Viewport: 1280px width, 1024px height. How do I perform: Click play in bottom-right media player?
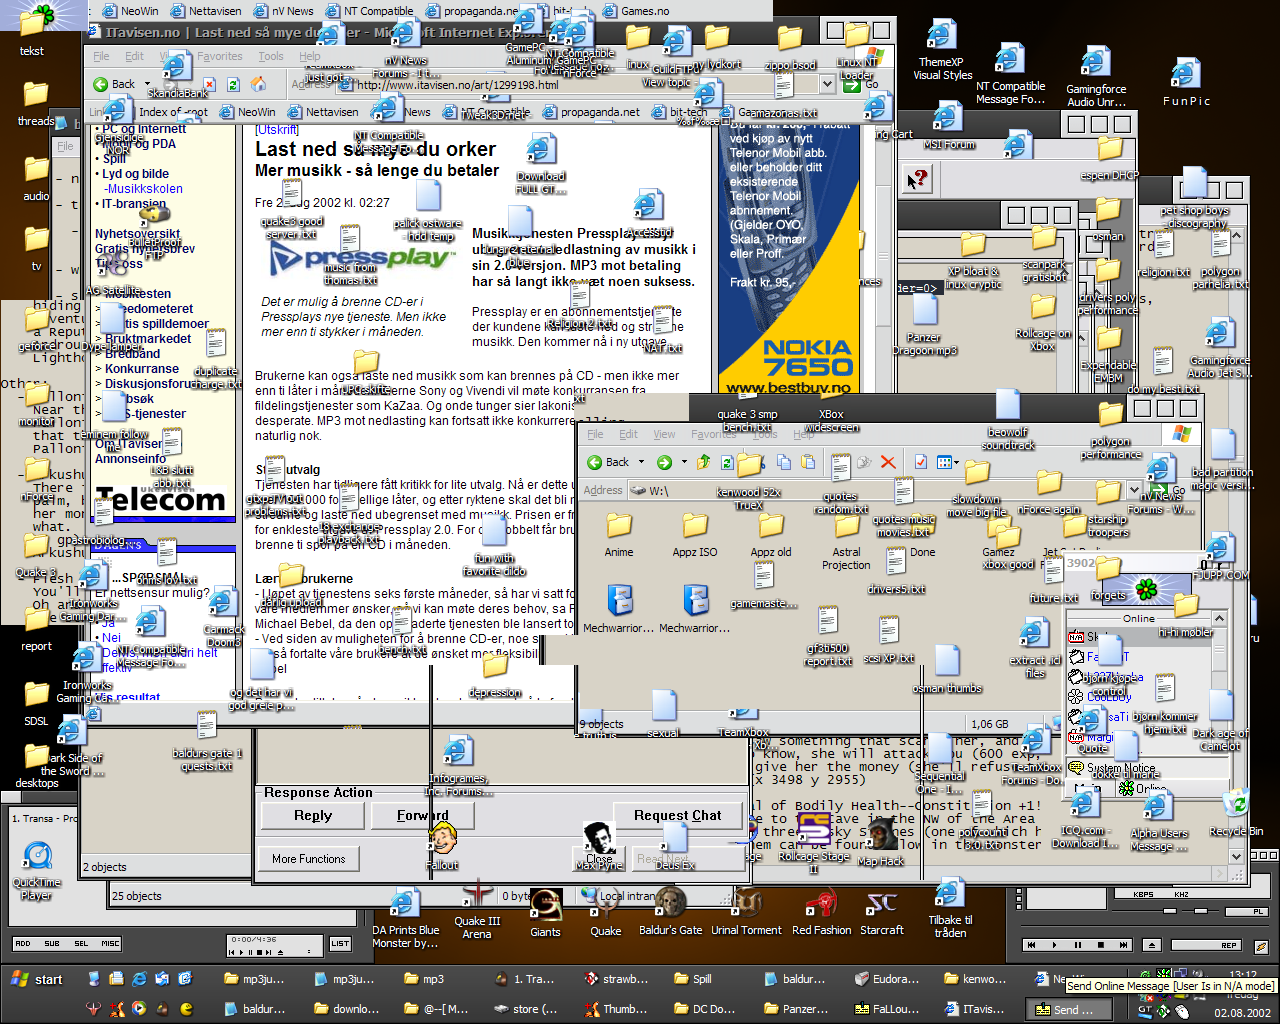1054,945
